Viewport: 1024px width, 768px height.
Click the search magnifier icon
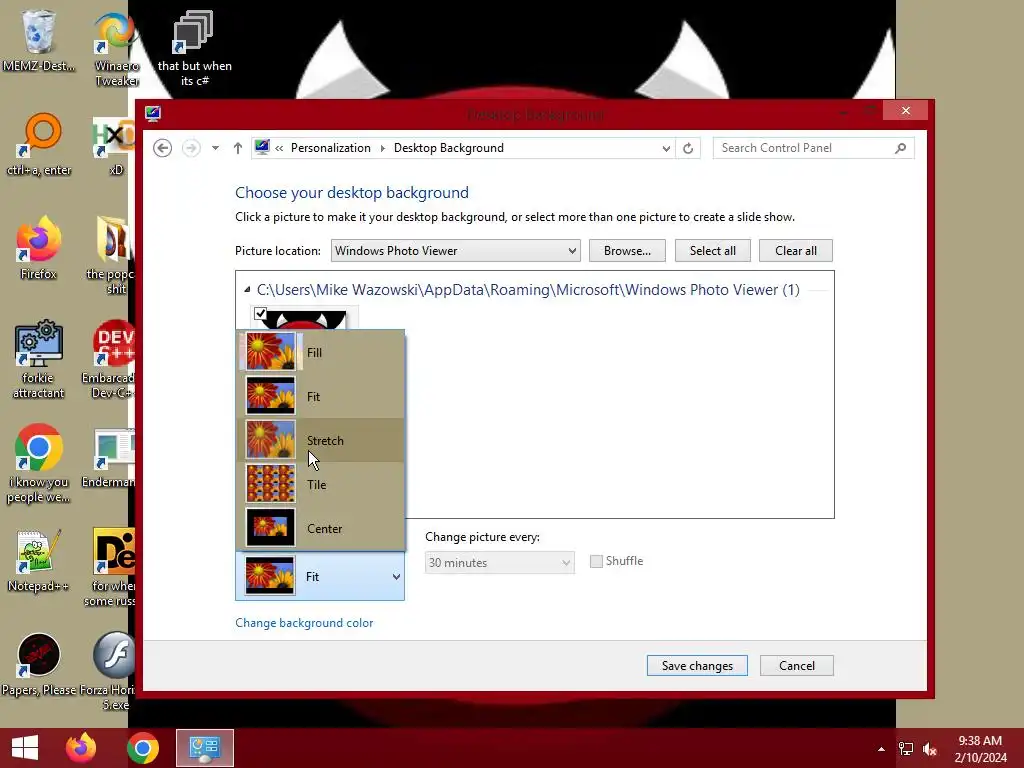[x=901, y=148]
